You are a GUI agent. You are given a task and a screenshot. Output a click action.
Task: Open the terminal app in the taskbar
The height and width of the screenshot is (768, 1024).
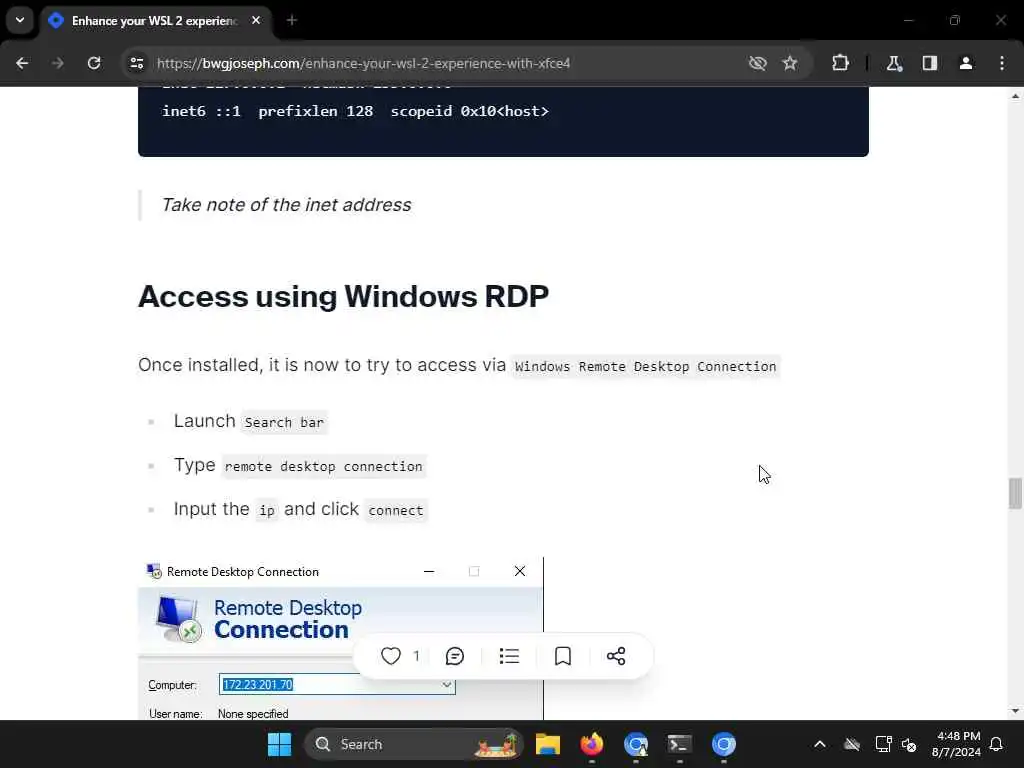tap(679, 744)
